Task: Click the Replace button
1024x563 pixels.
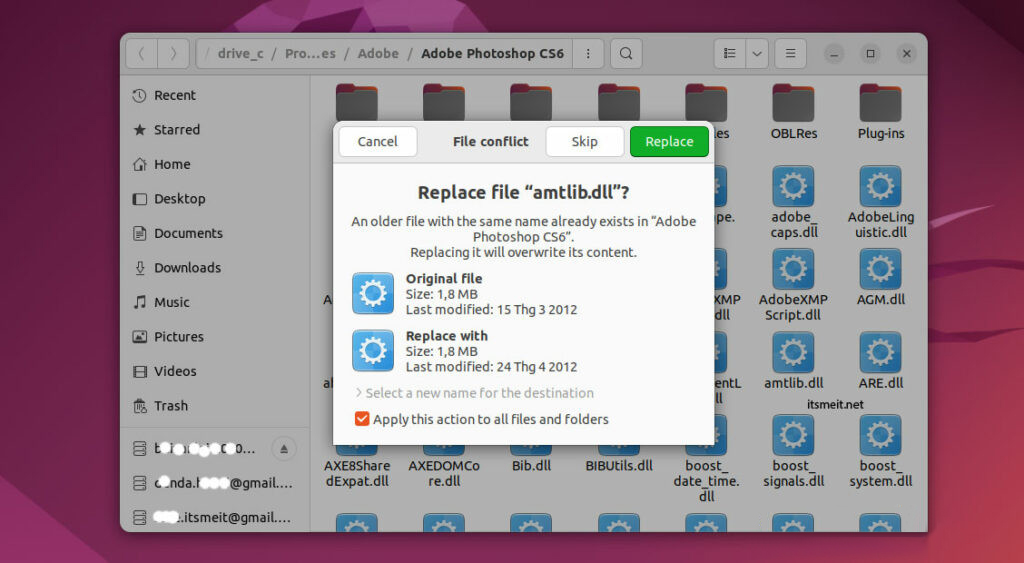Action: [669, 142]
